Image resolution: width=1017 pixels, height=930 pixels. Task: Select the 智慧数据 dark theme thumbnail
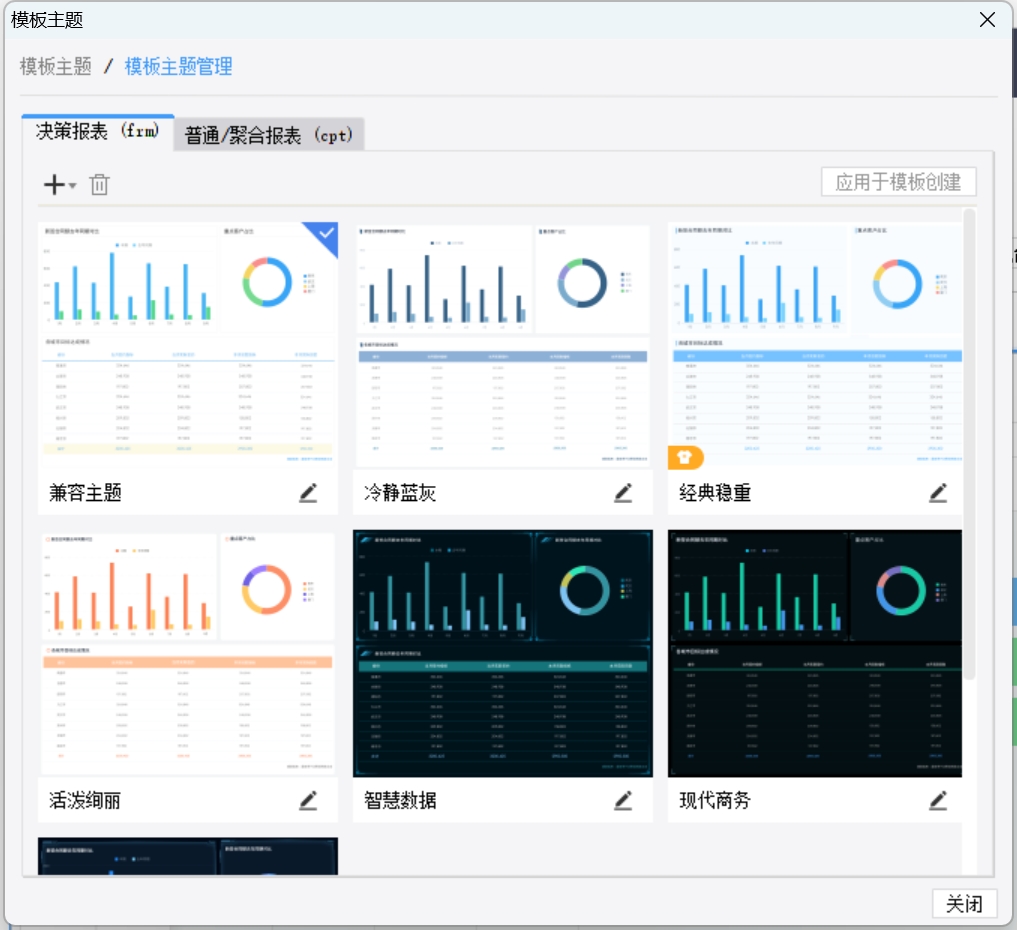(x=503, y=653)
